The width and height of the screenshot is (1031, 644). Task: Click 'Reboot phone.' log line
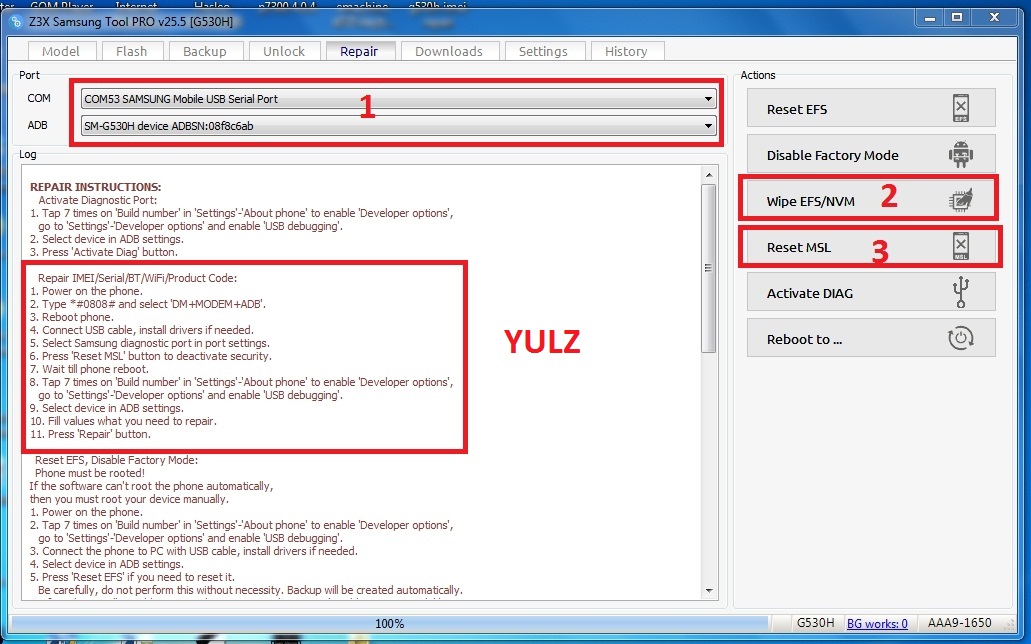pos(72,317)
